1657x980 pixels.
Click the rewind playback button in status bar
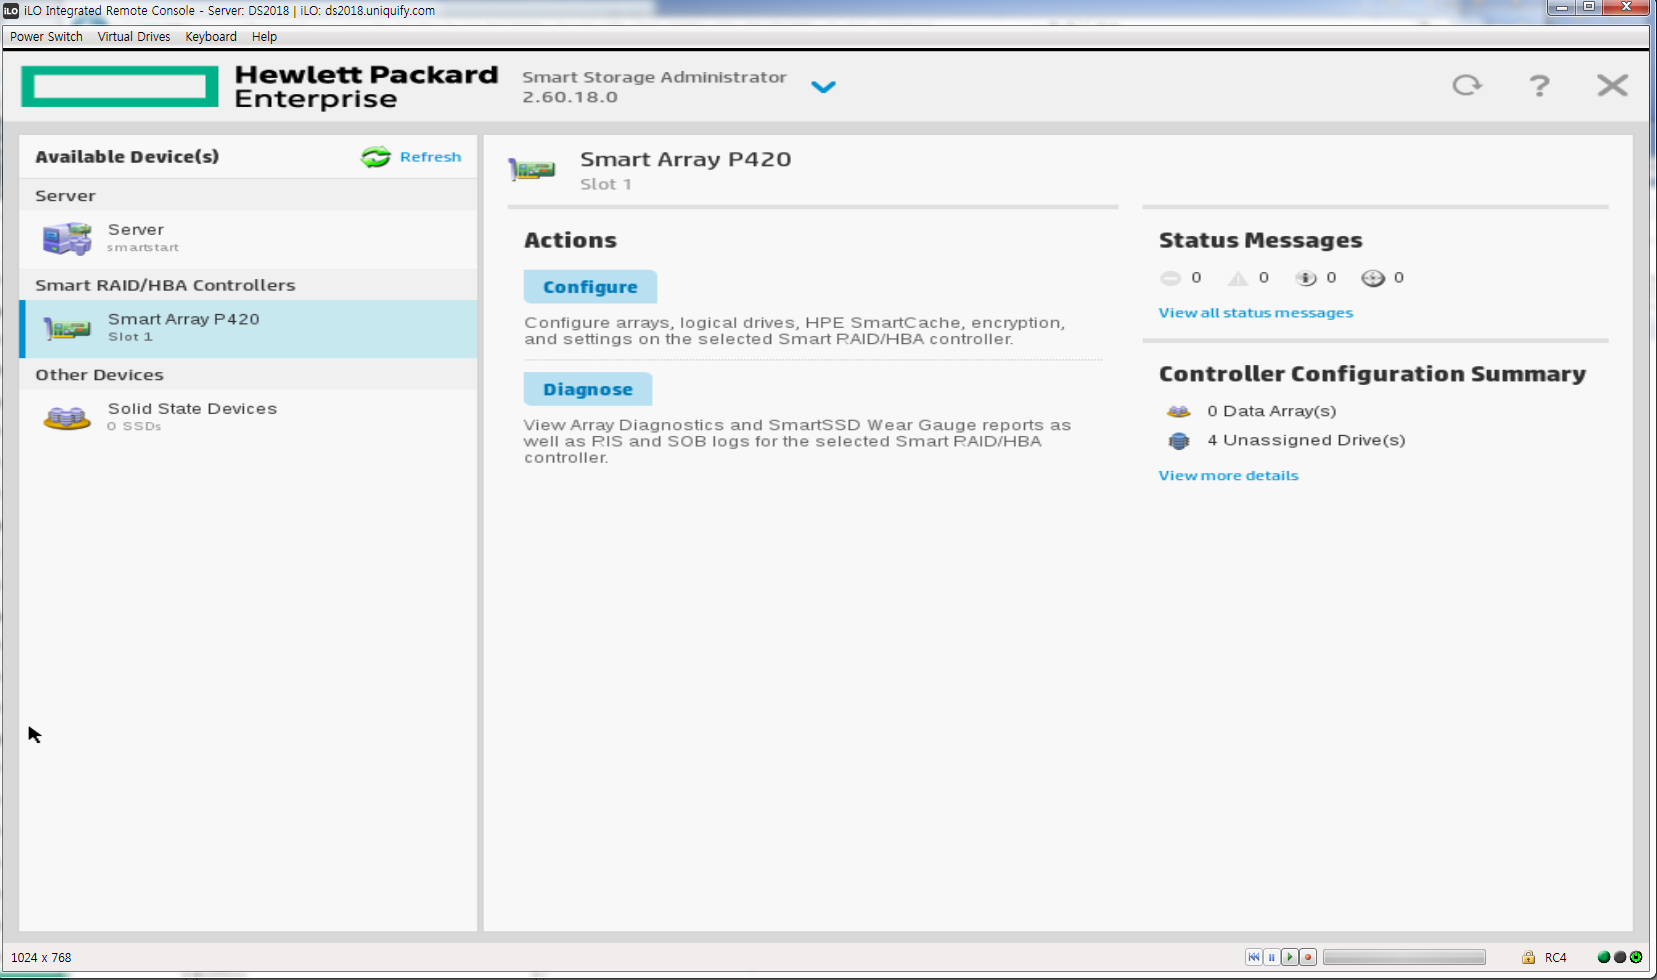click(1253, 957)
